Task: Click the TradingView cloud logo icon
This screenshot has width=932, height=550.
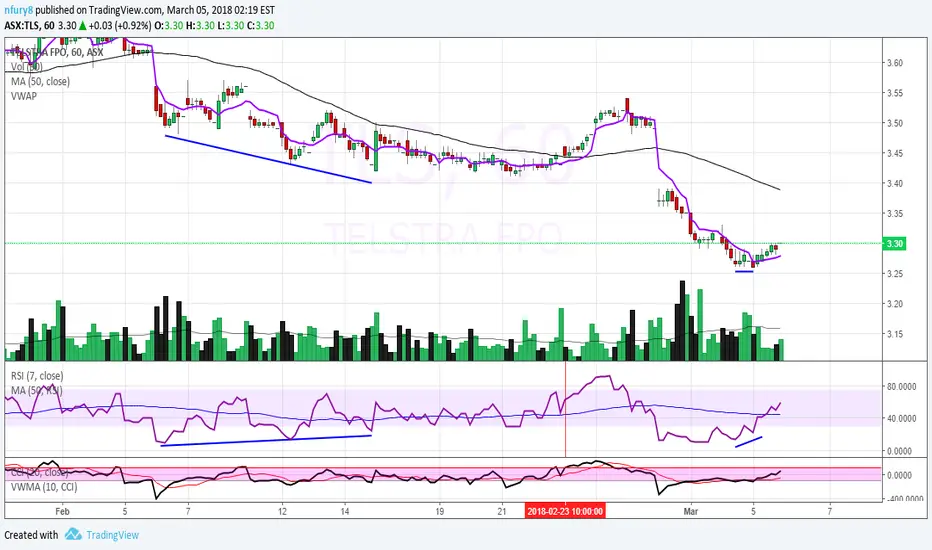Action: (73, 534)
